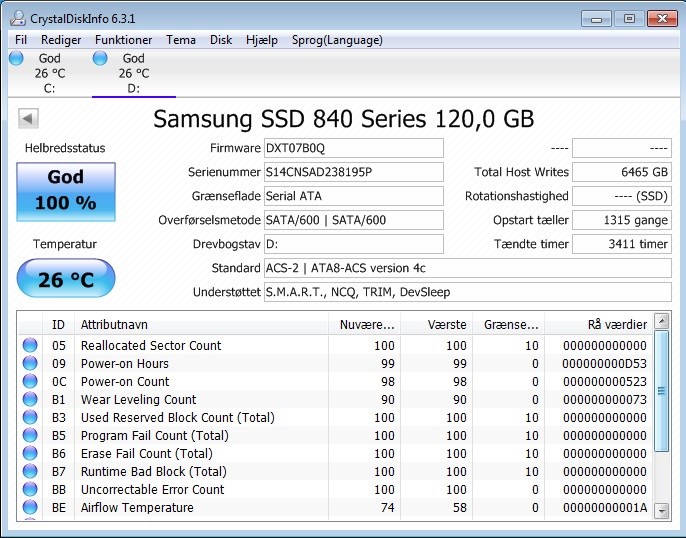Click the ID column header
The image size is (686, 538).
(58, 325)
